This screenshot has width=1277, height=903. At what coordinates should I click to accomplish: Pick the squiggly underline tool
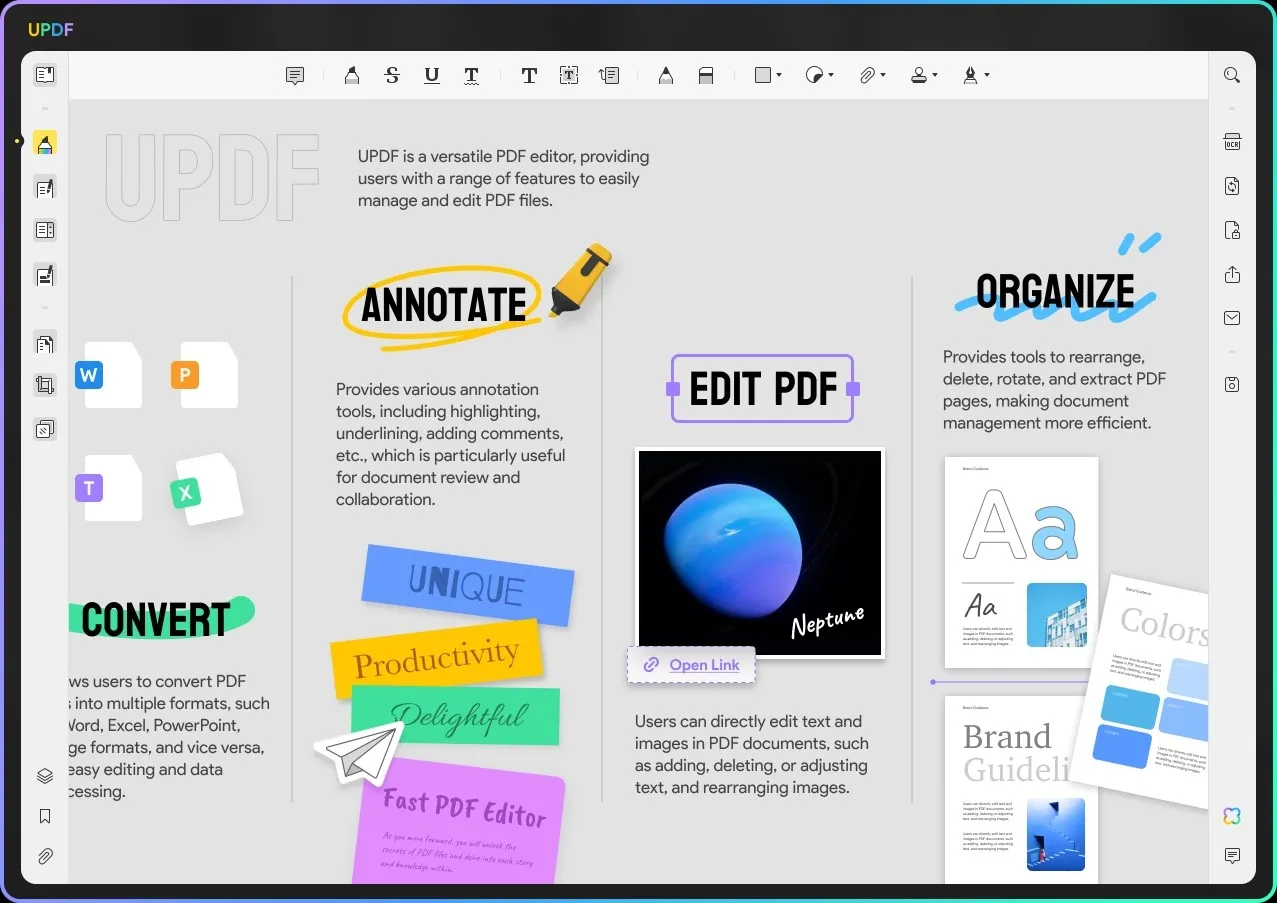471,75
